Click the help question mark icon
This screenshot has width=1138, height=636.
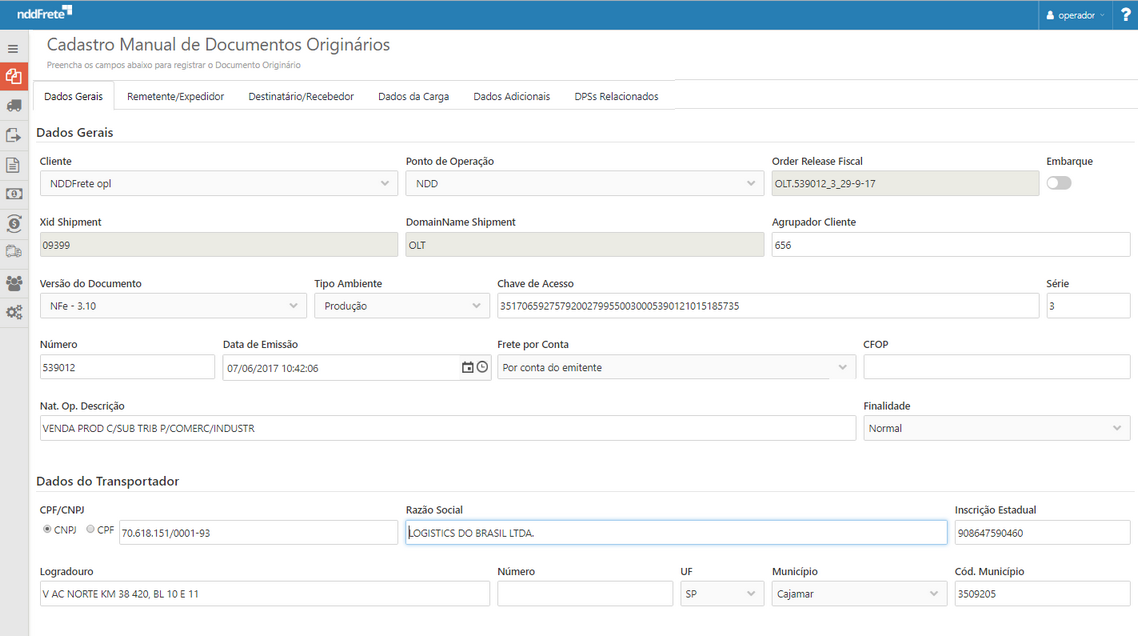tap(1125, 15)
